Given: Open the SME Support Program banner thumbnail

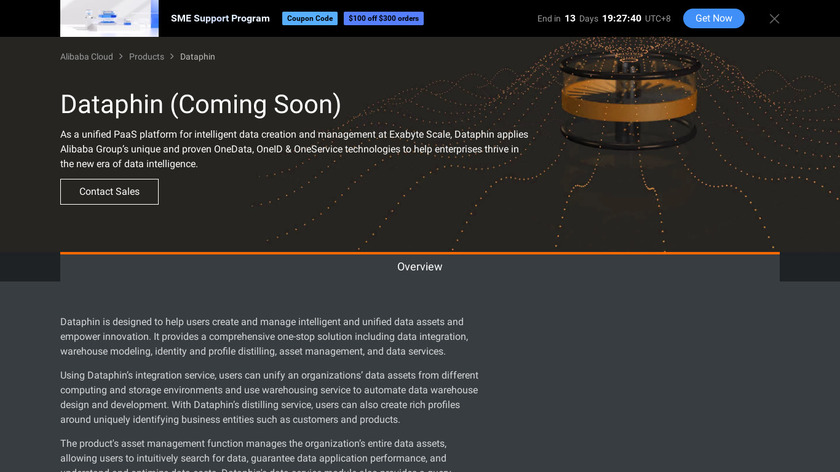Looking at the screenshot, I should pyautogui.click(x=109, y=18).
